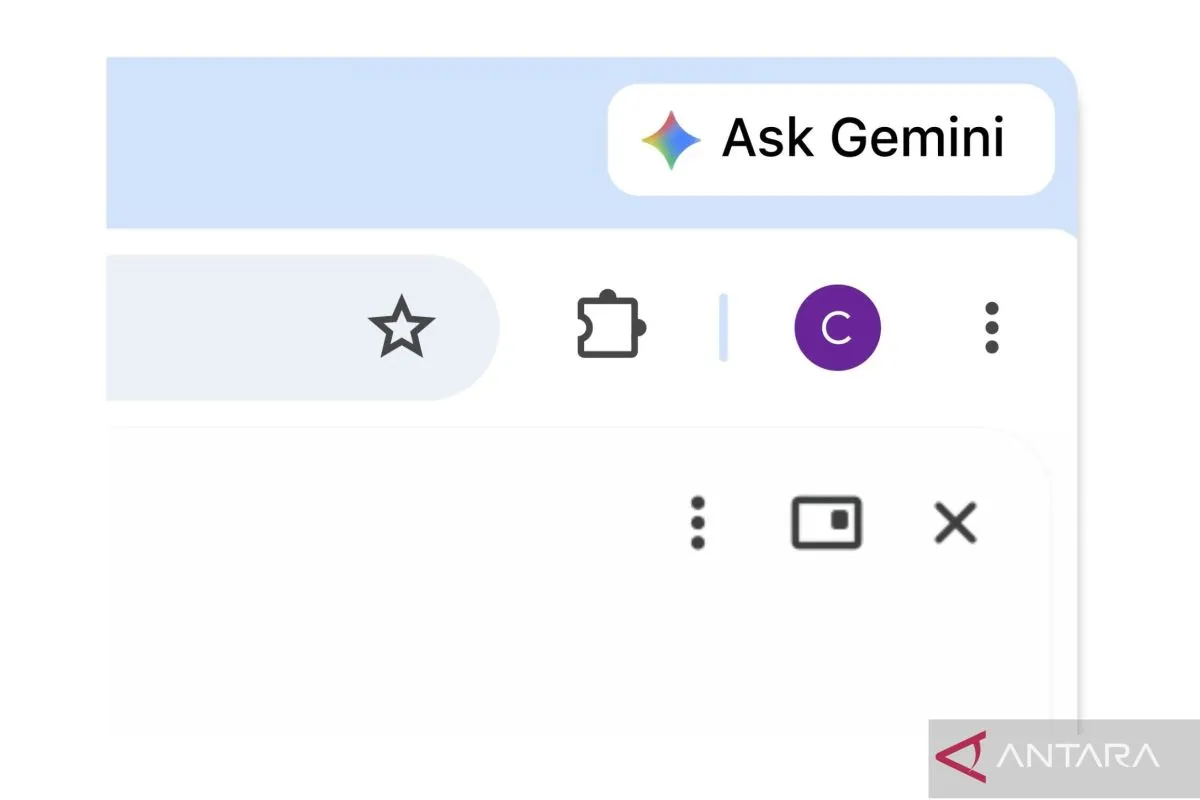Focus the address bar field
The width and height of the screenshot is (1200, 800).
302,328
